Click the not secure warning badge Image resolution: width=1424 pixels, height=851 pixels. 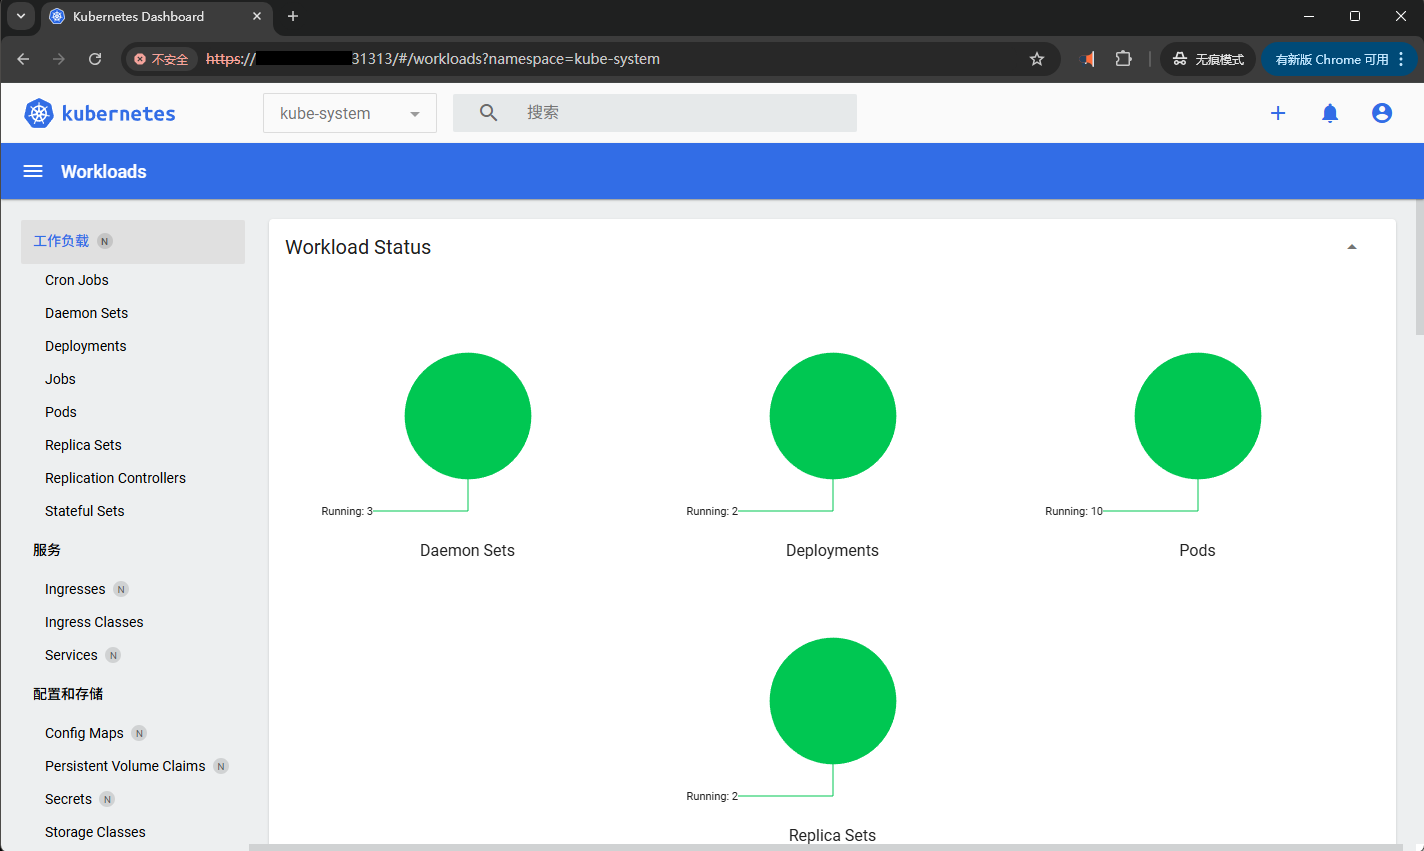pyautogui.click(x=161, y=59)
